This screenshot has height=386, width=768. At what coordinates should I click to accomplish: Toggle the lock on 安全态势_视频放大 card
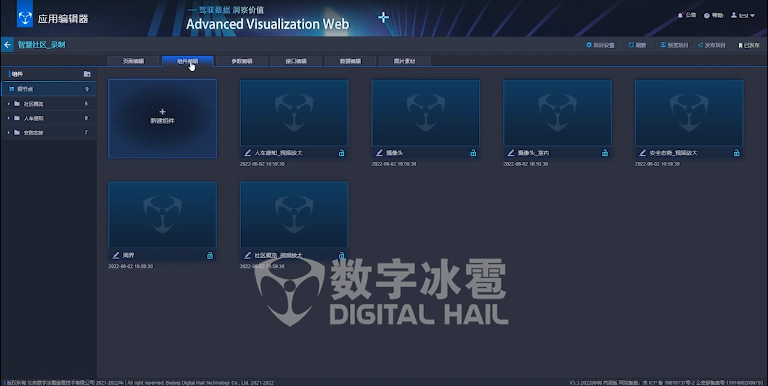736,153
